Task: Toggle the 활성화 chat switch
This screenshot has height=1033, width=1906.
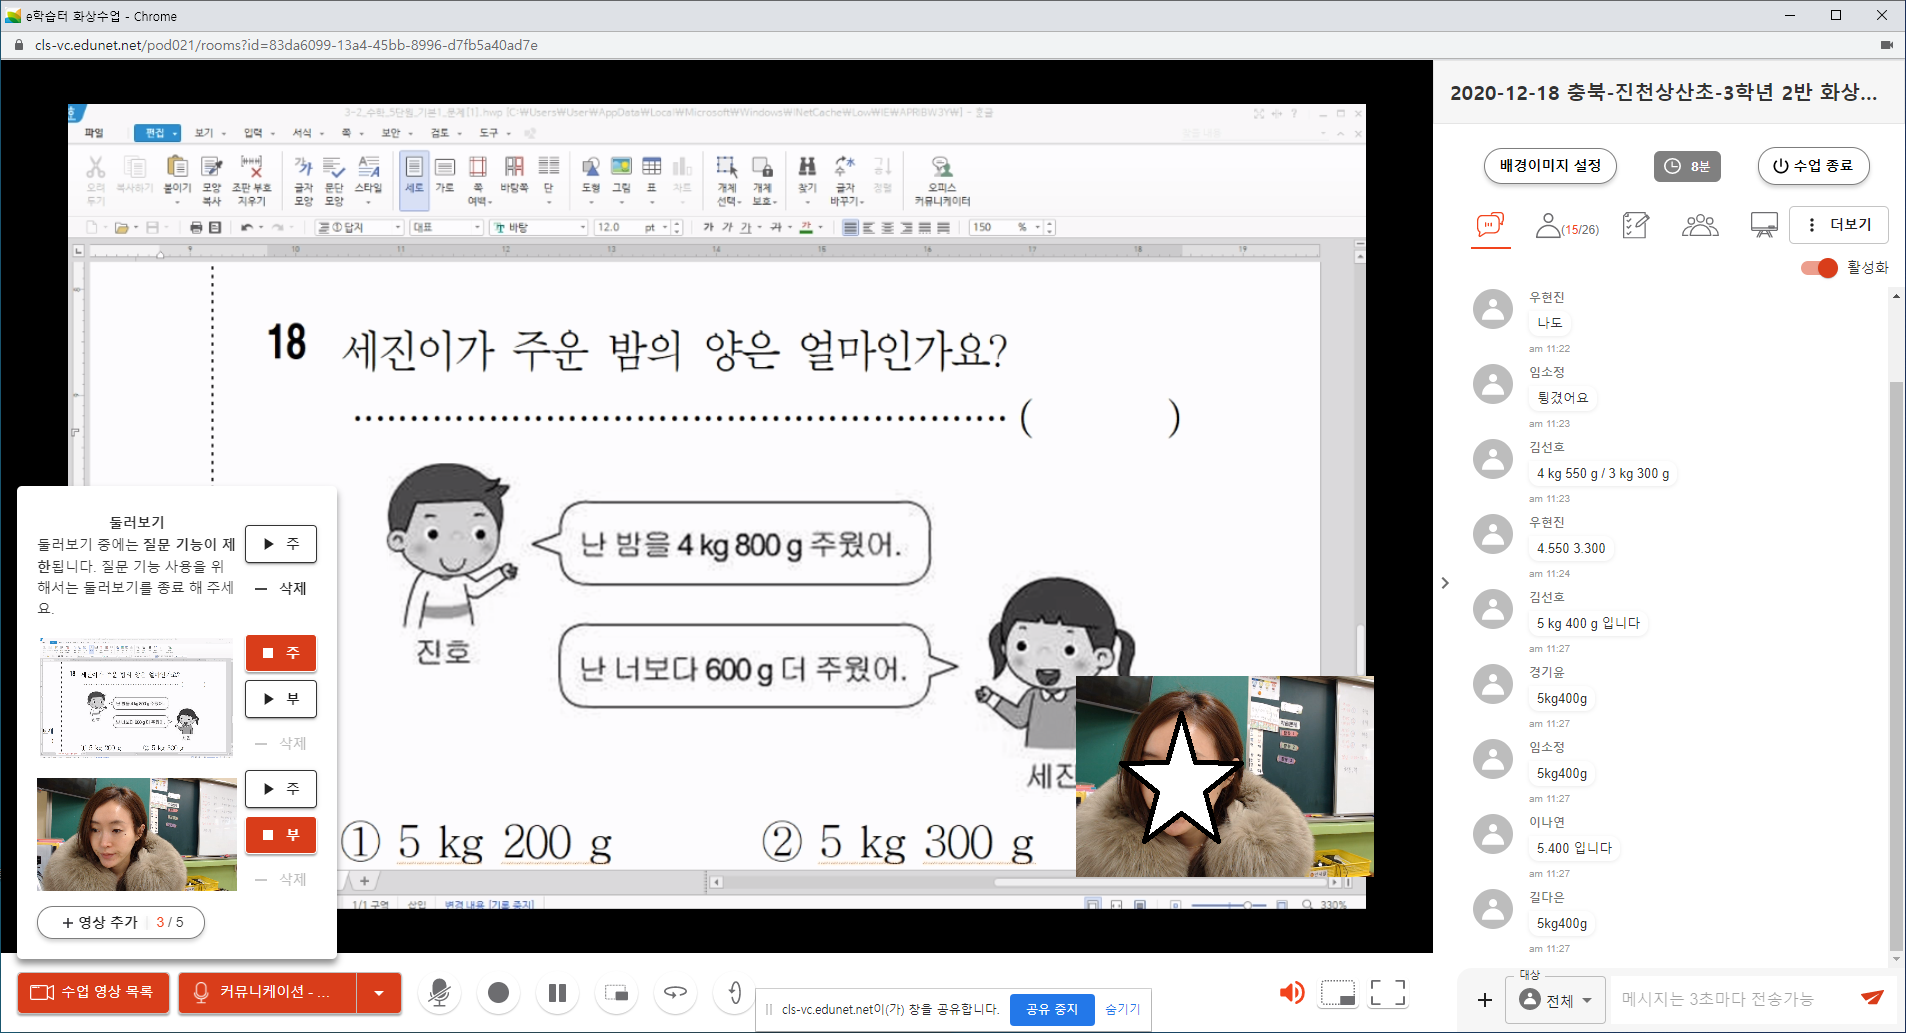Action: (1819, 268)
